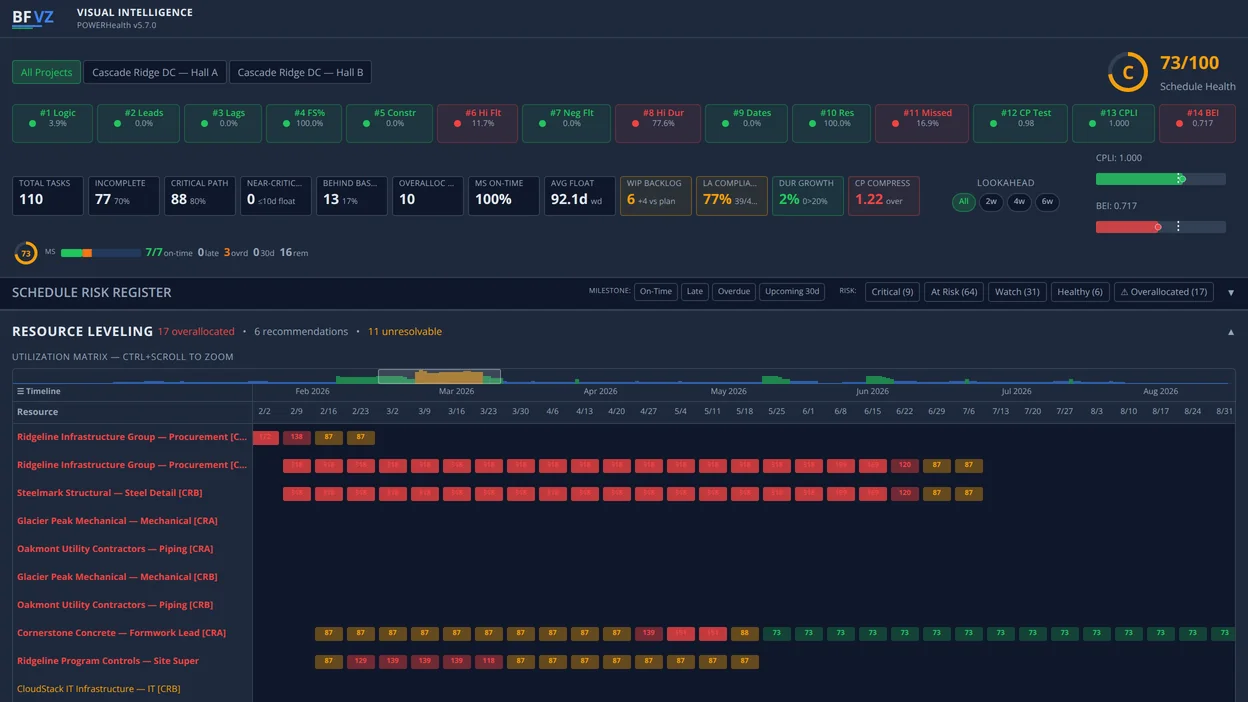Open the #3 Lags check card
The image size is (1248, 702).
(223, 123)
